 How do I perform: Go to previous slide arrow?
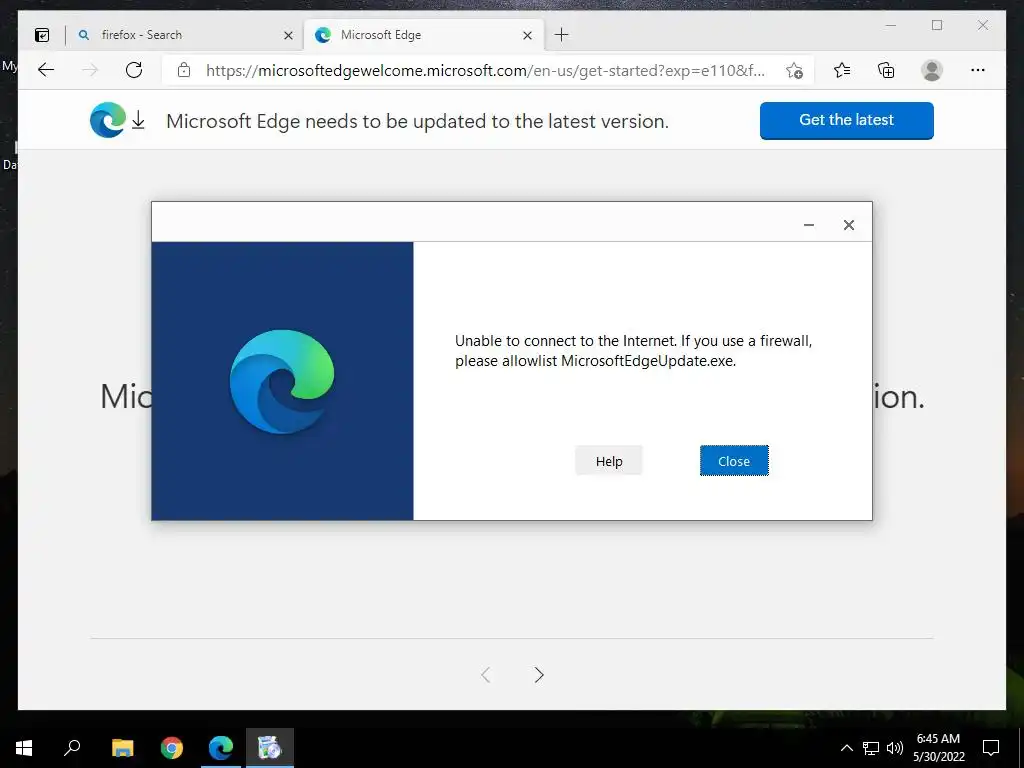pyautogui.click(x=485, y=675)
